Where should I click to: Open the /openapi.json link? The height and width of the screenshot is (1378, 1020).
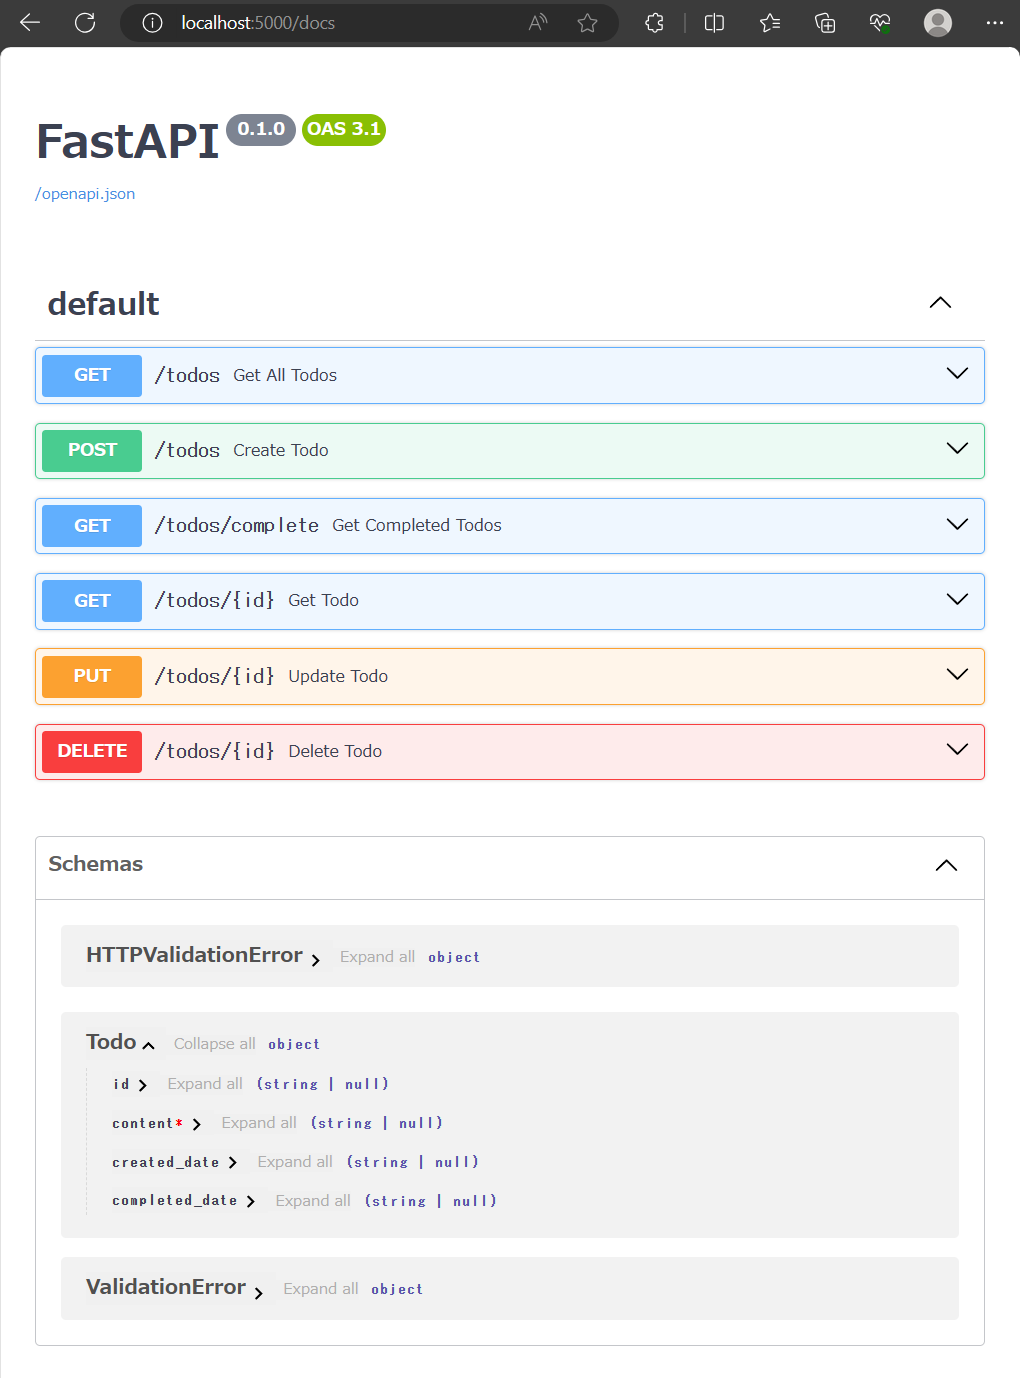click(85, 194)
